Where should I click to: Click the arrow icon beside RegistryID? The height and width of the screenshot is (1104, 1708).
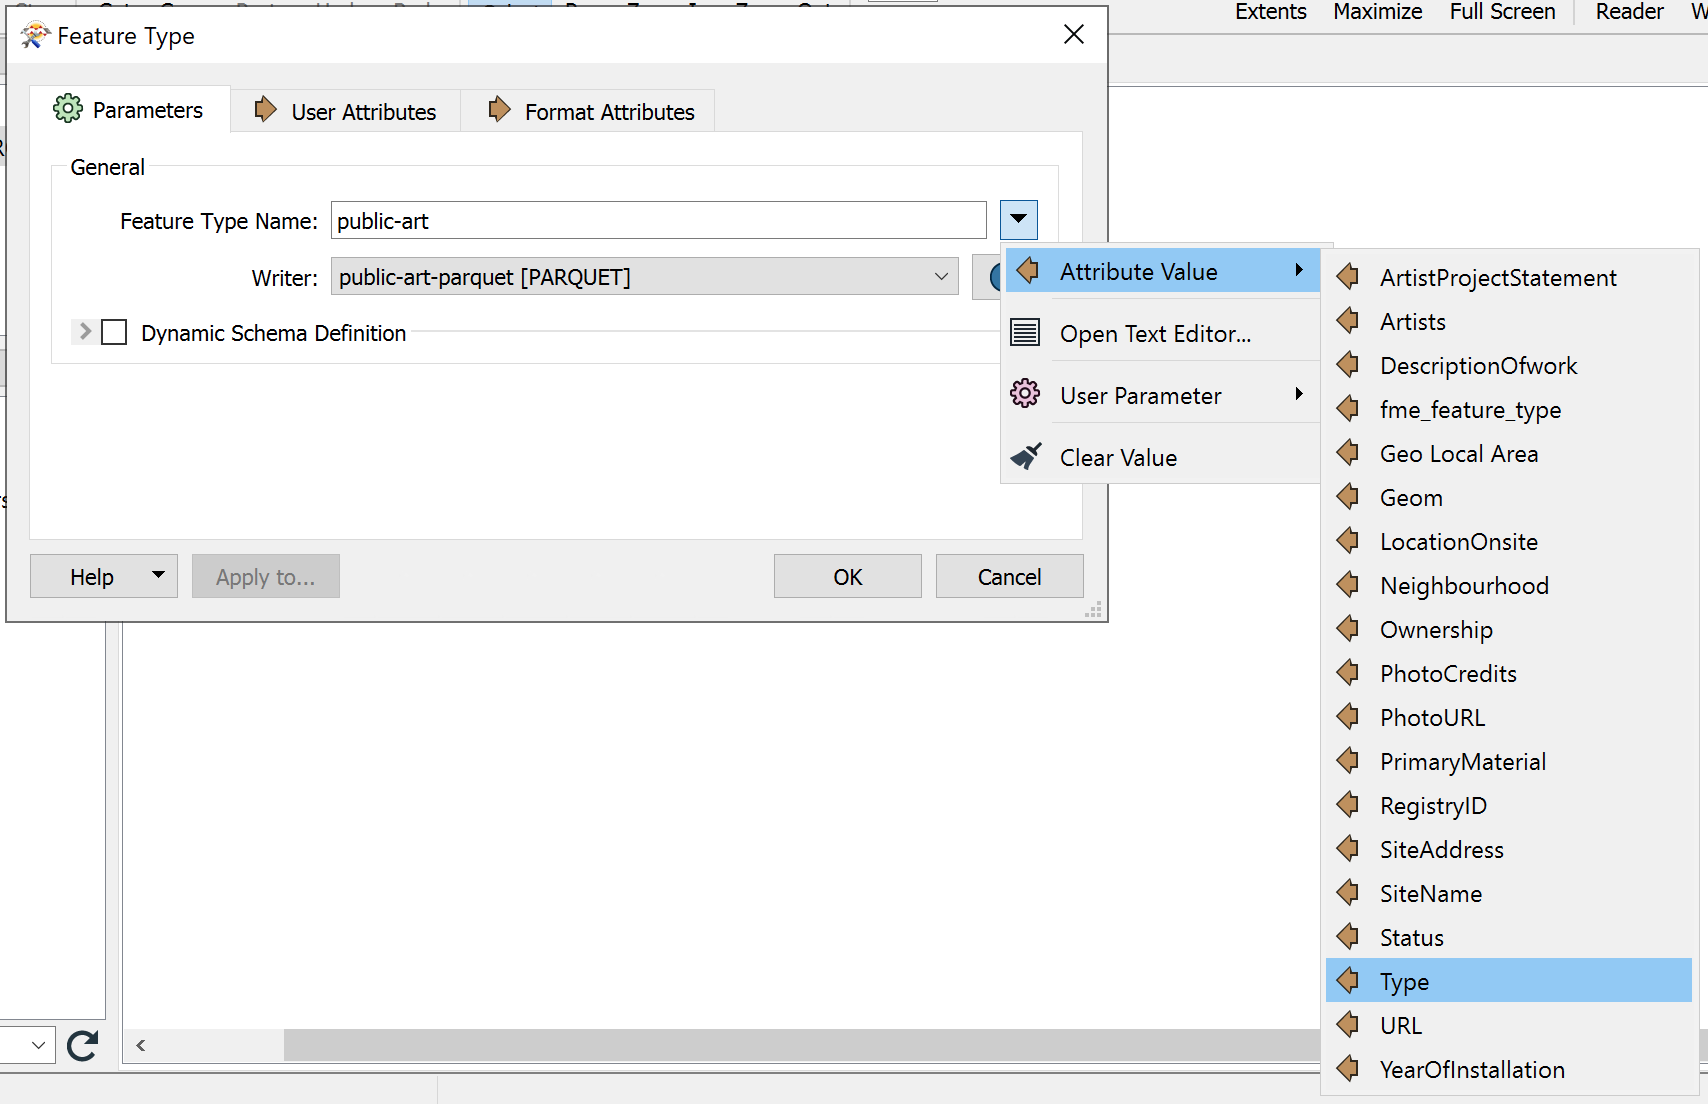point(1348,804)
